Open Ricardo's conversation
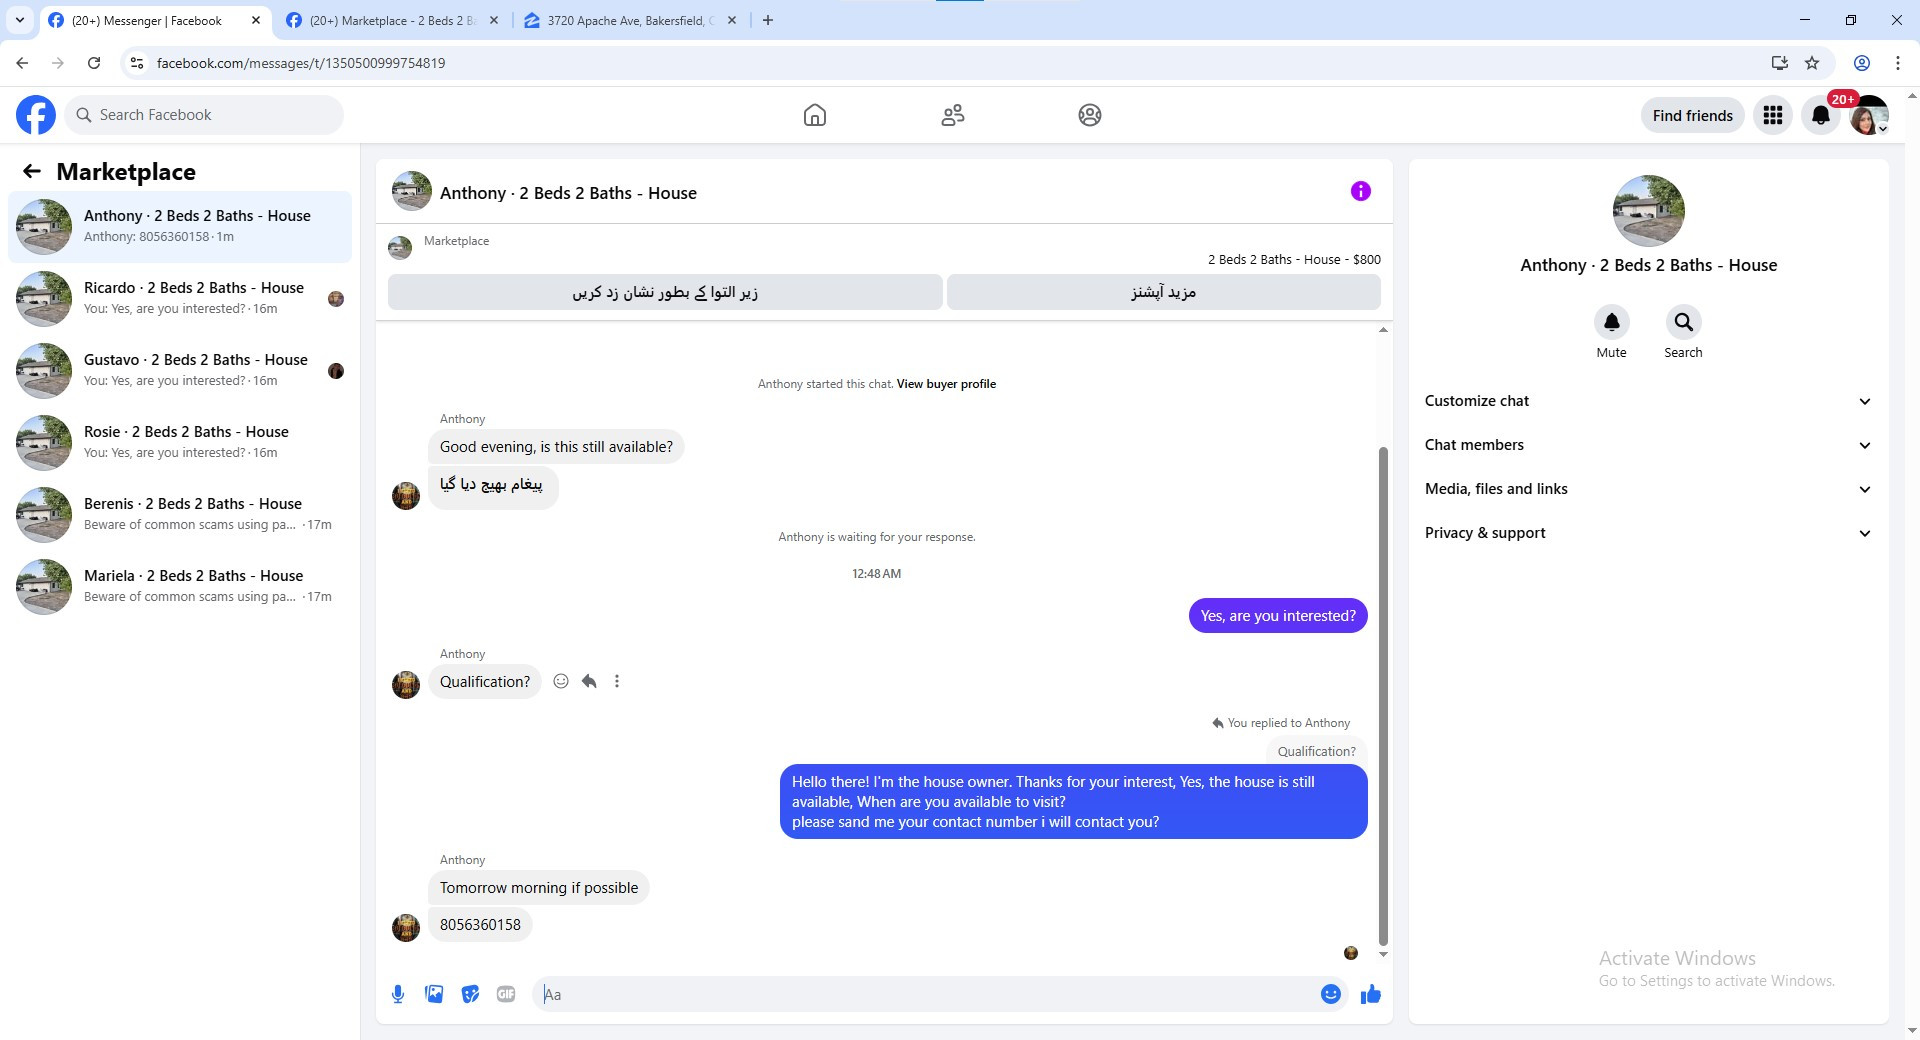Screen dimensions: 1920x1040 coord(180,299)
